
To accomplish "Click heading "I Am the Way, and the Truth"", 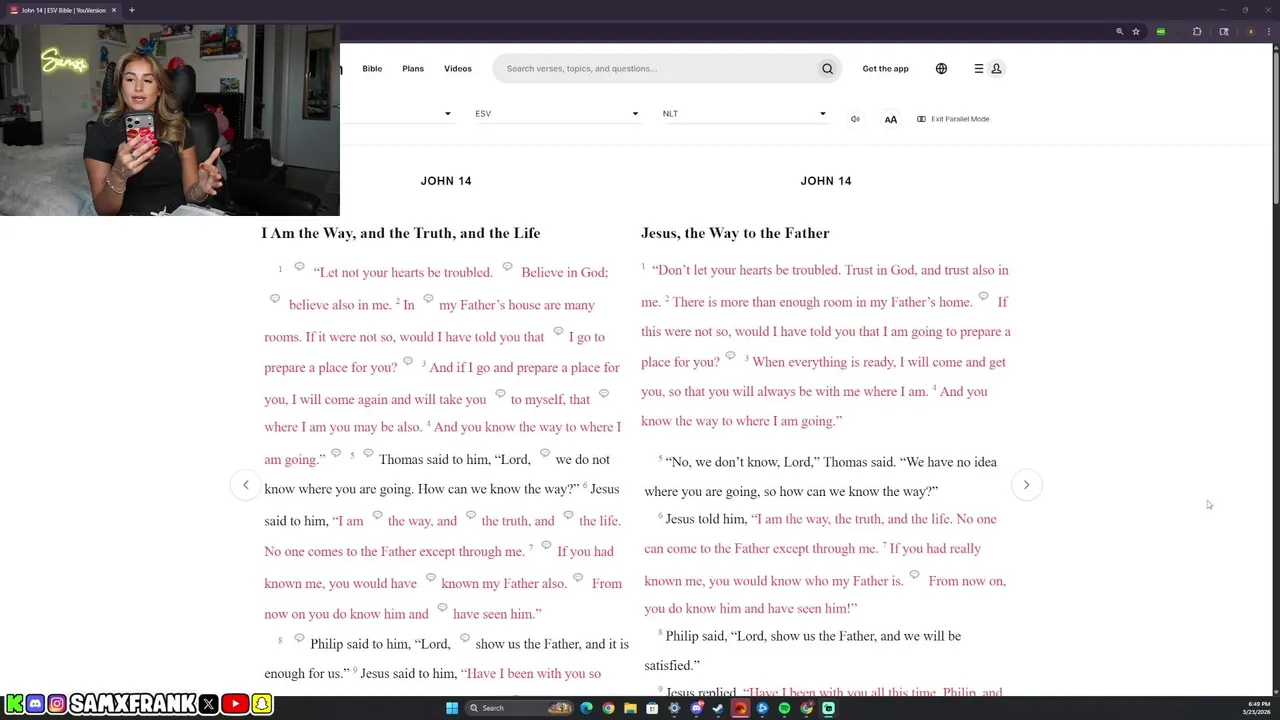I will point(401,233).
